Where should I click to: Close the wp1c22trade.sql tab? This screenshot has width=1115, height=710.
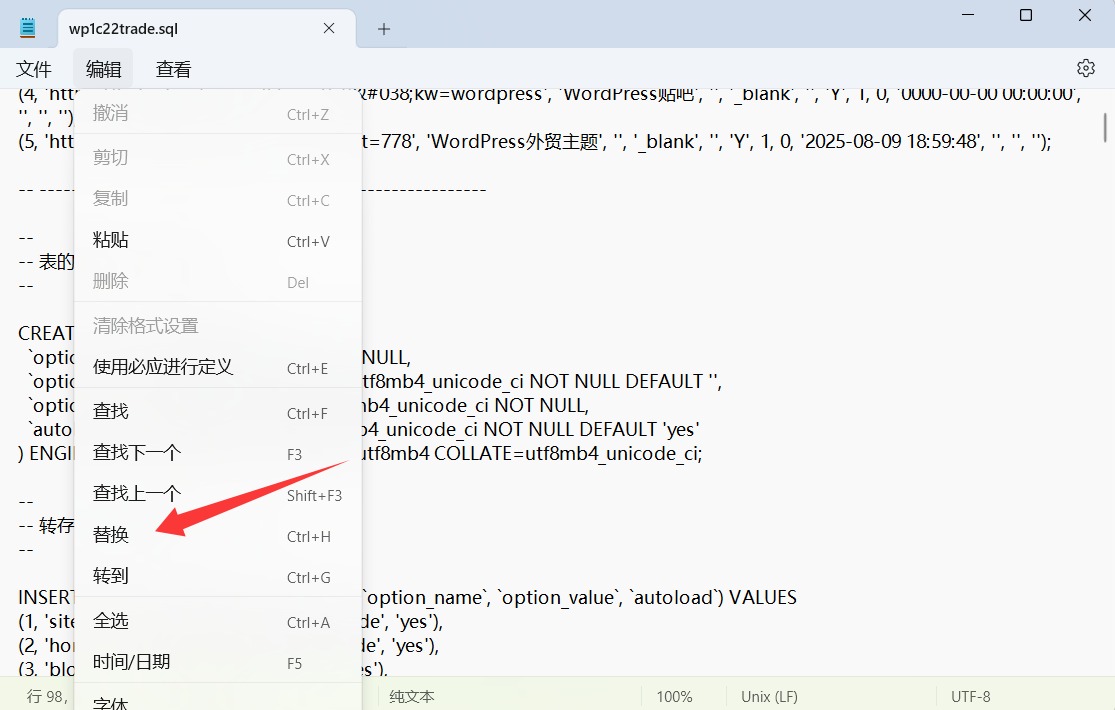(329, 29)
